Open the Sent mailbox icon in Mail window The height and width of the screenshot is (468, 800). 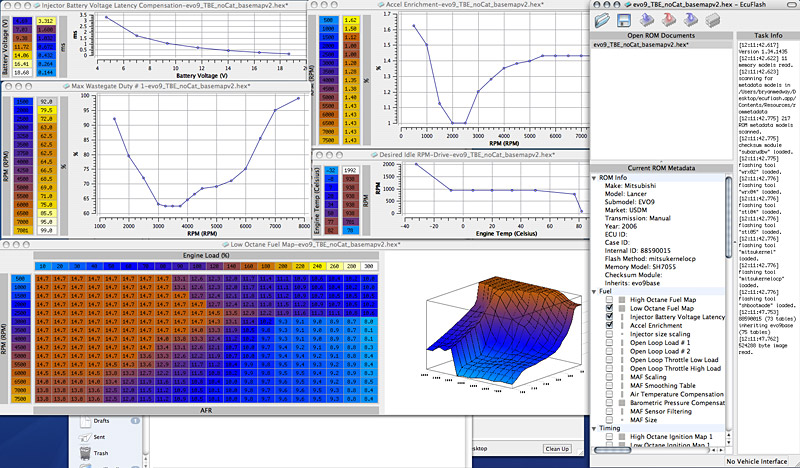pos(85,437)
